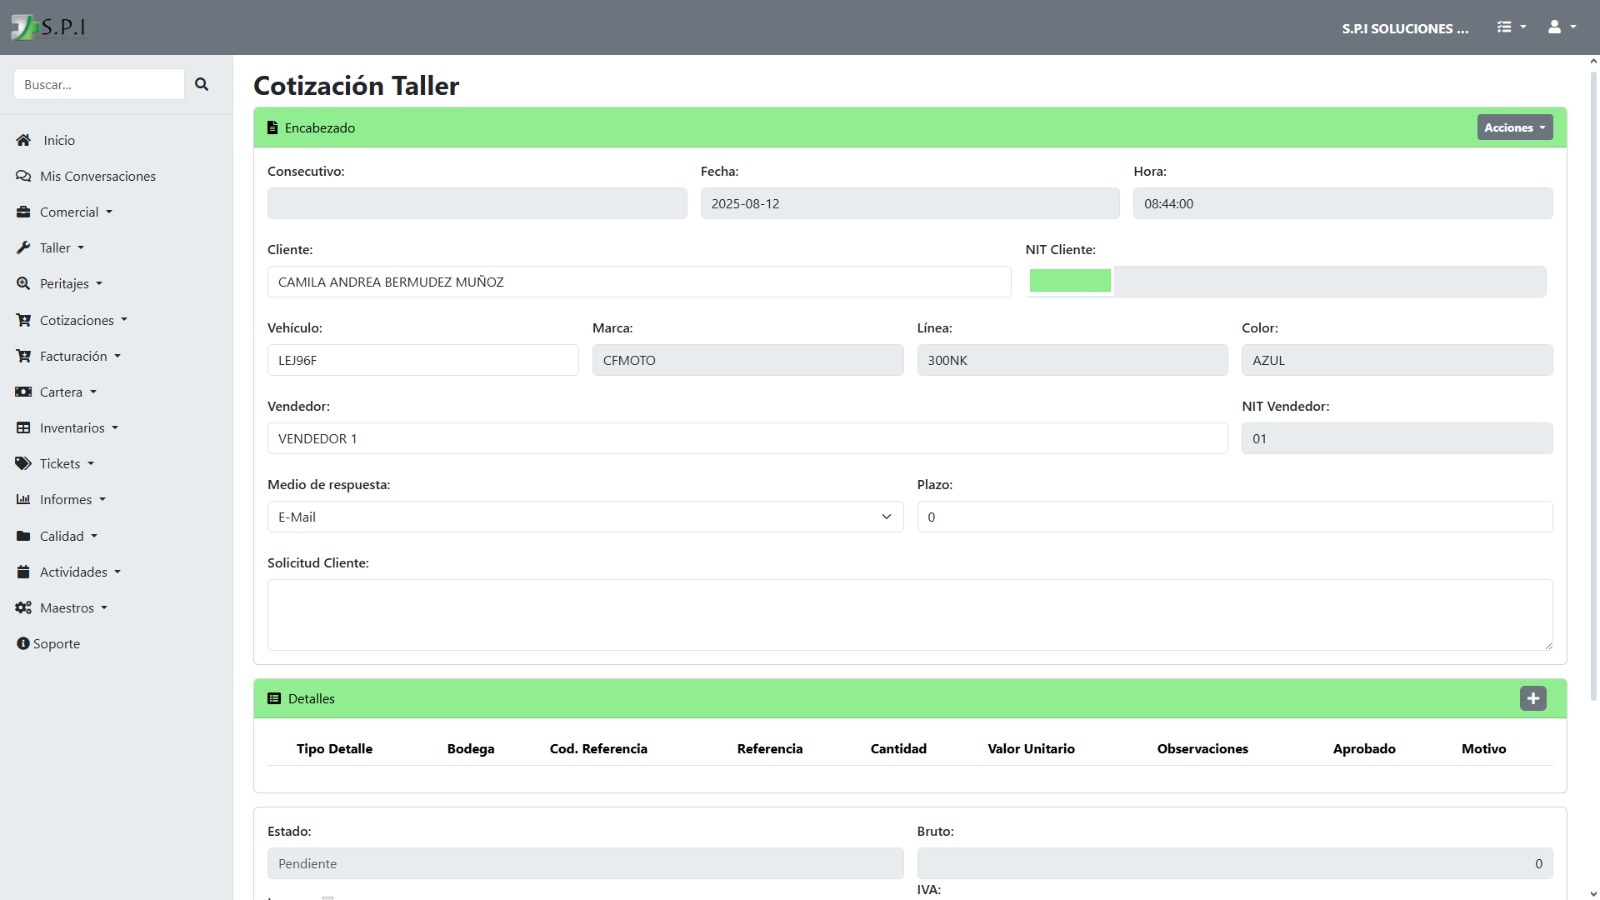Expand the Comercial menu
Screen dimensions: 1600x900
point(76,212)
